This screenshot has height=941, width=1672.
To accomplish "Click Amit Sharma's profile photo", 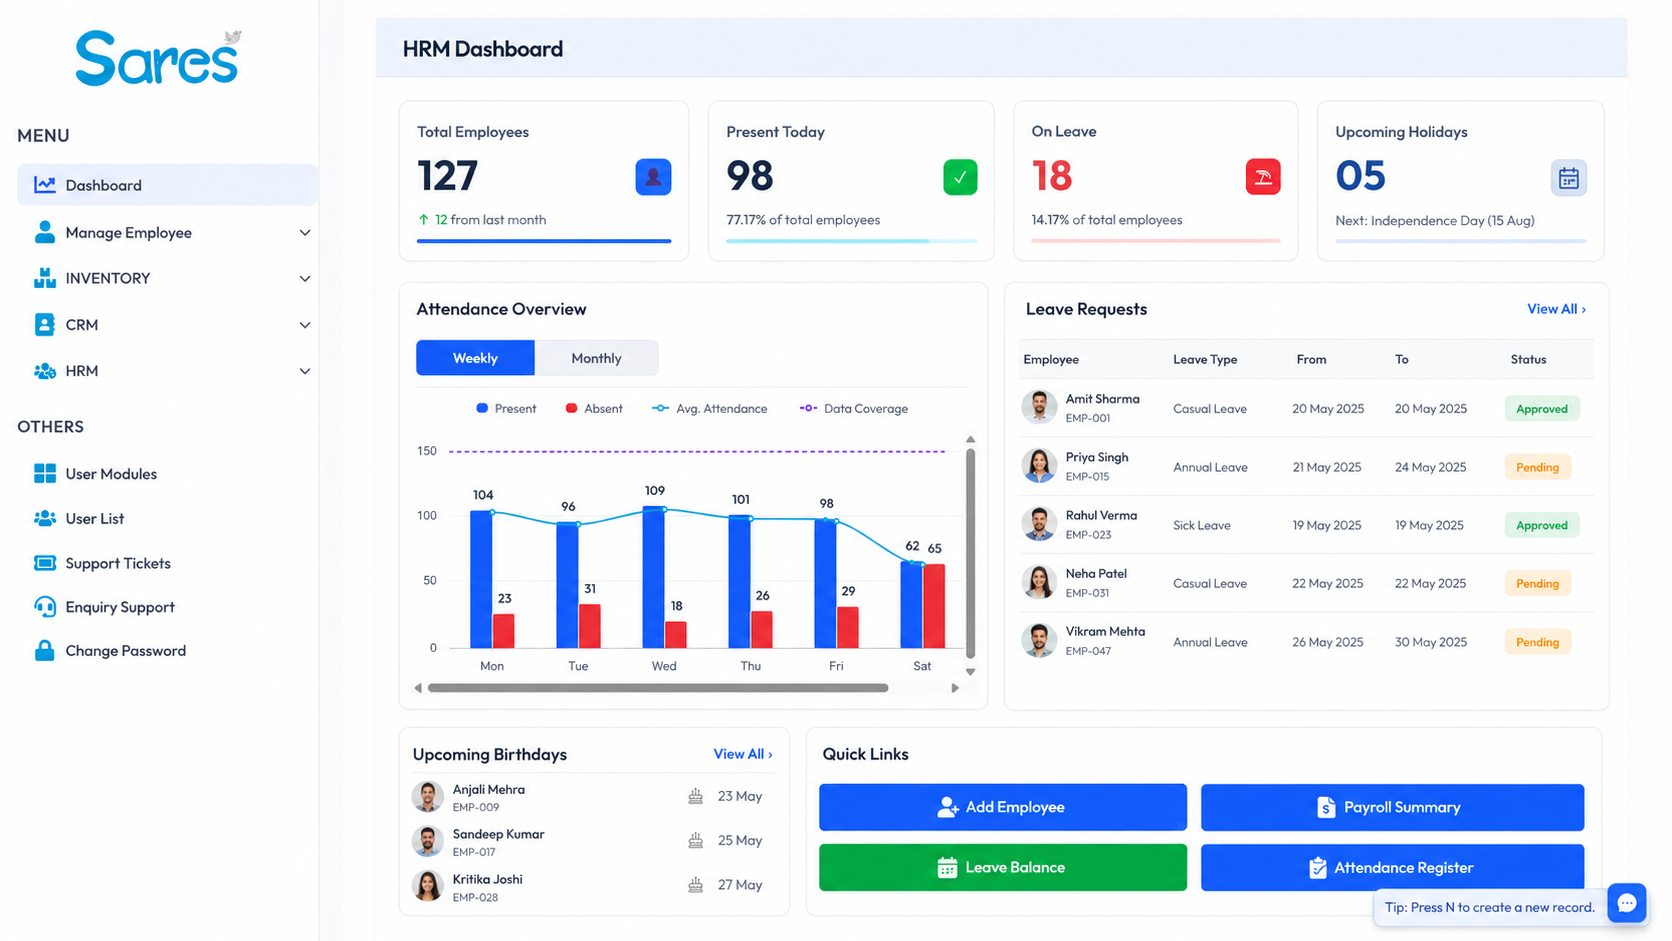I will 1039,407.
